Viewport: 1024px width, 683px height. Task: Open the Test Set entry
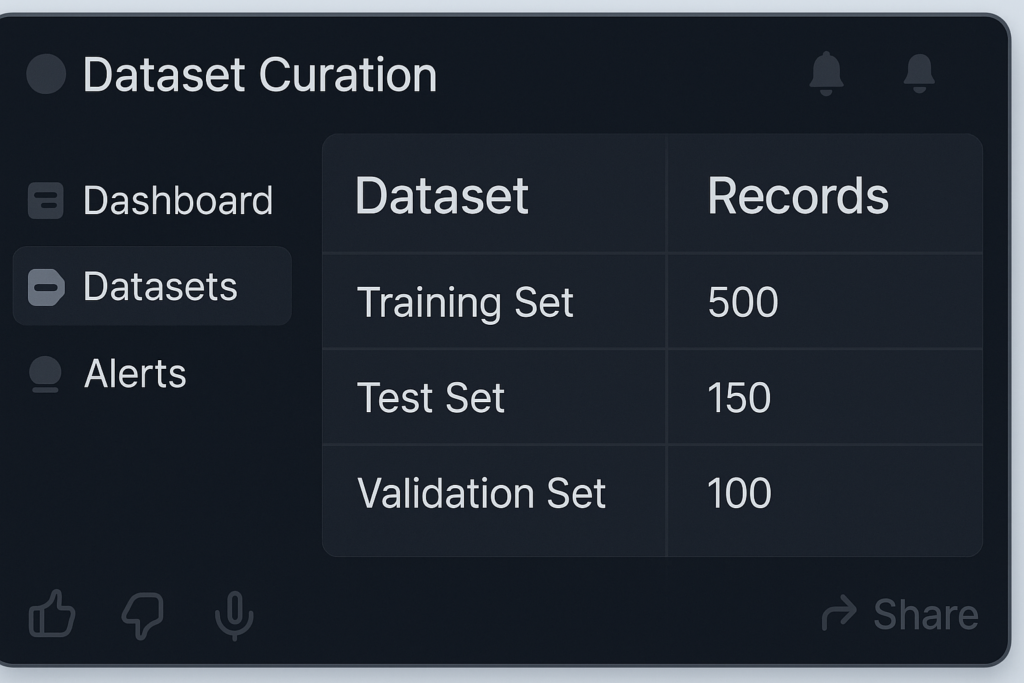(x=431, y=398)
